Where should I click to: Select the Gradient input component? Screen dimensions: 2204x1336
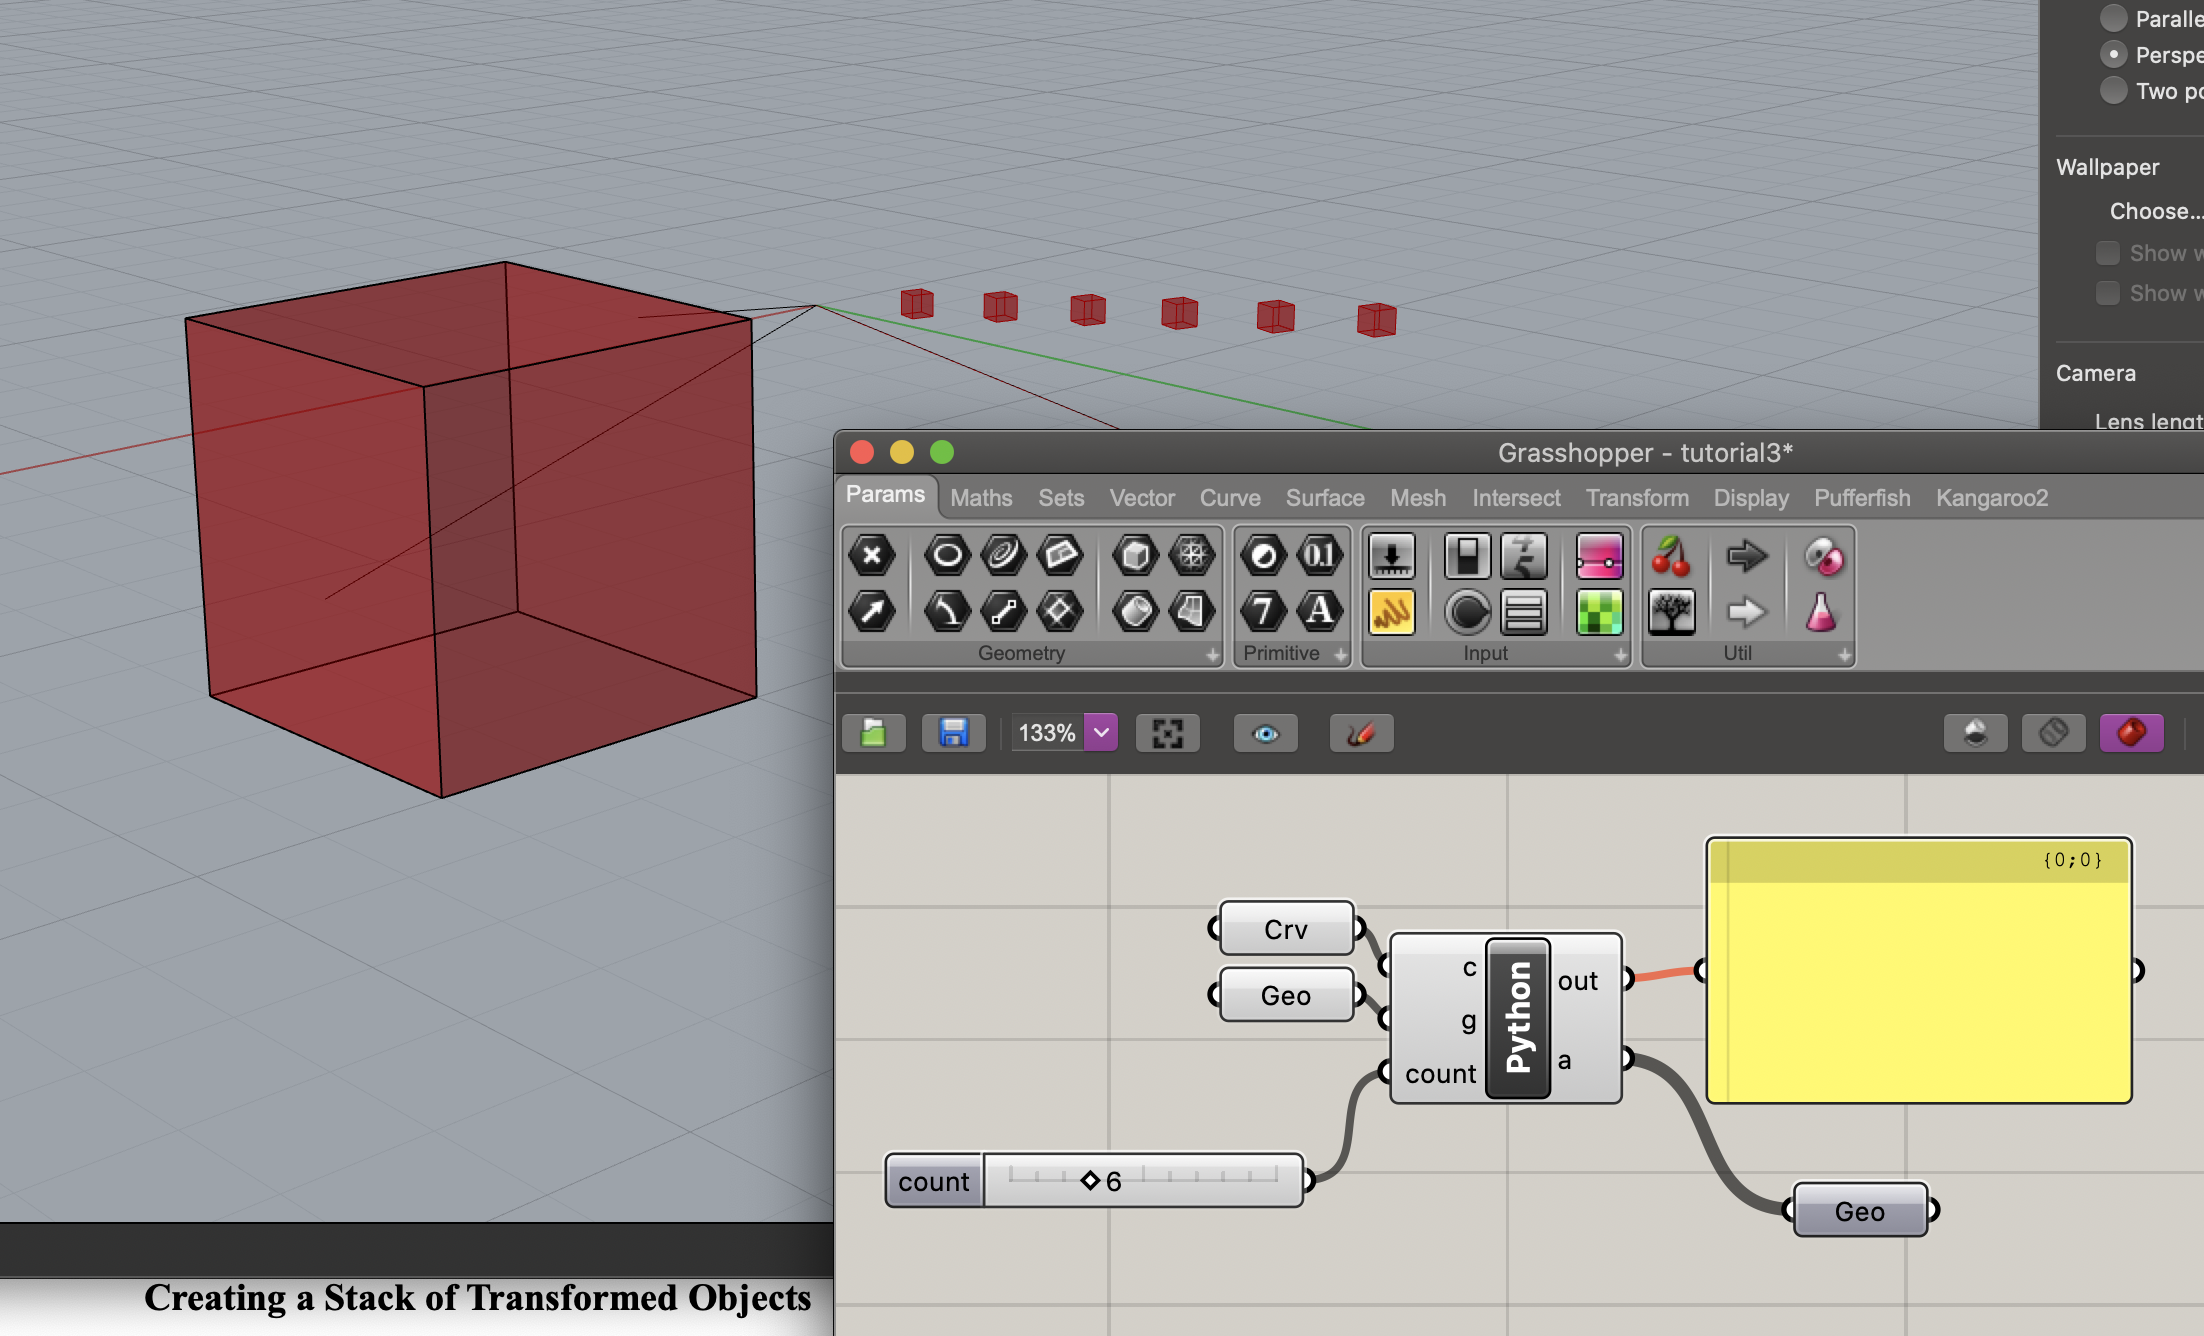[x=1598, y=556]
